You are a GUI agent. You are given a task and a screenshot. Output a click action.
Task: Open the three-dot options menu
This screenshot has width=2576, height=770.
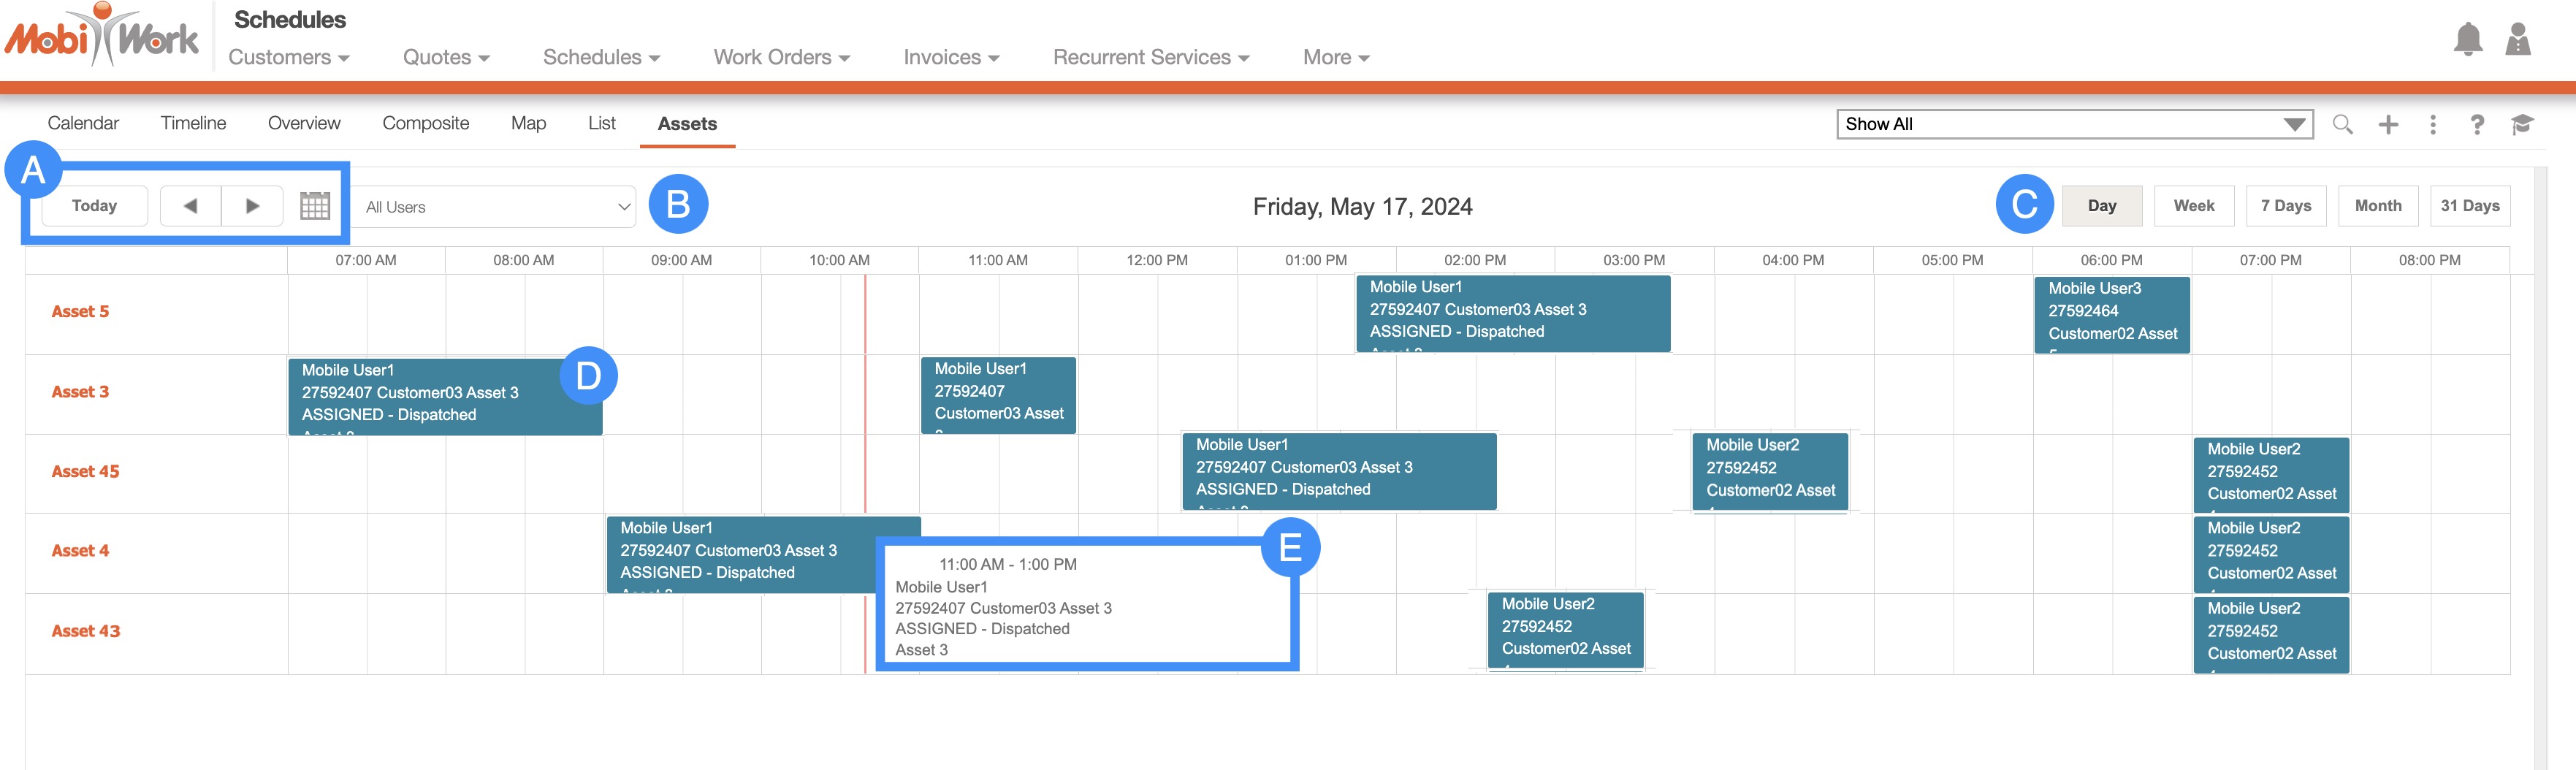coord(2432,124)
